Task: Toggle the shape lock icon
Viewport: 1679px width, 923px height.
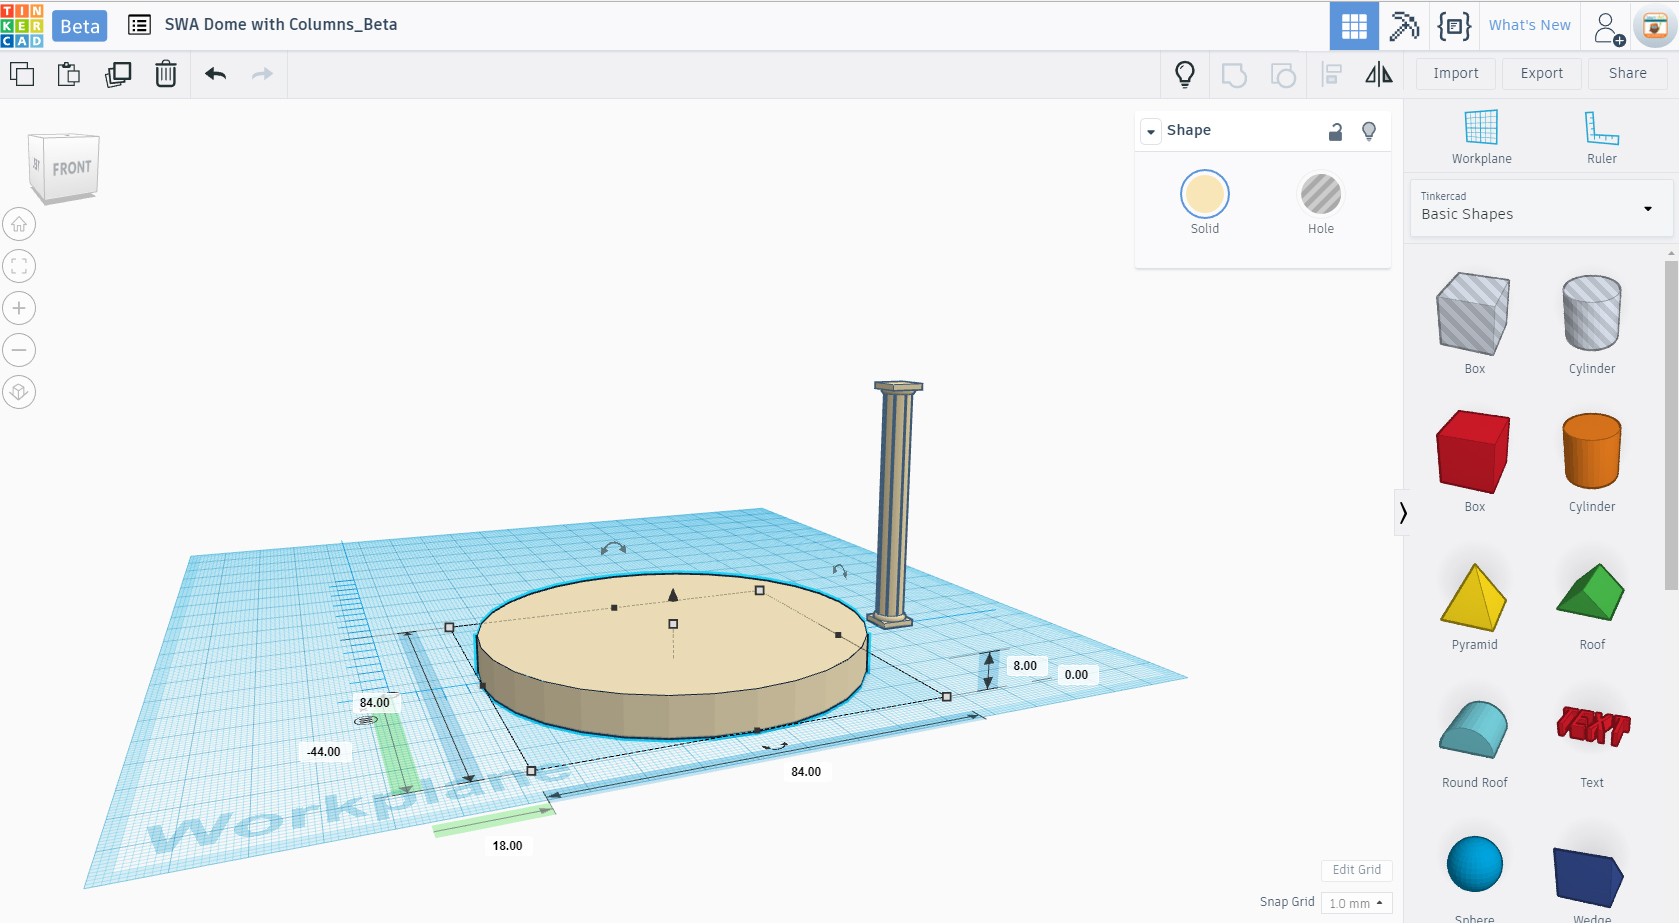Action: pos(1335,131)
